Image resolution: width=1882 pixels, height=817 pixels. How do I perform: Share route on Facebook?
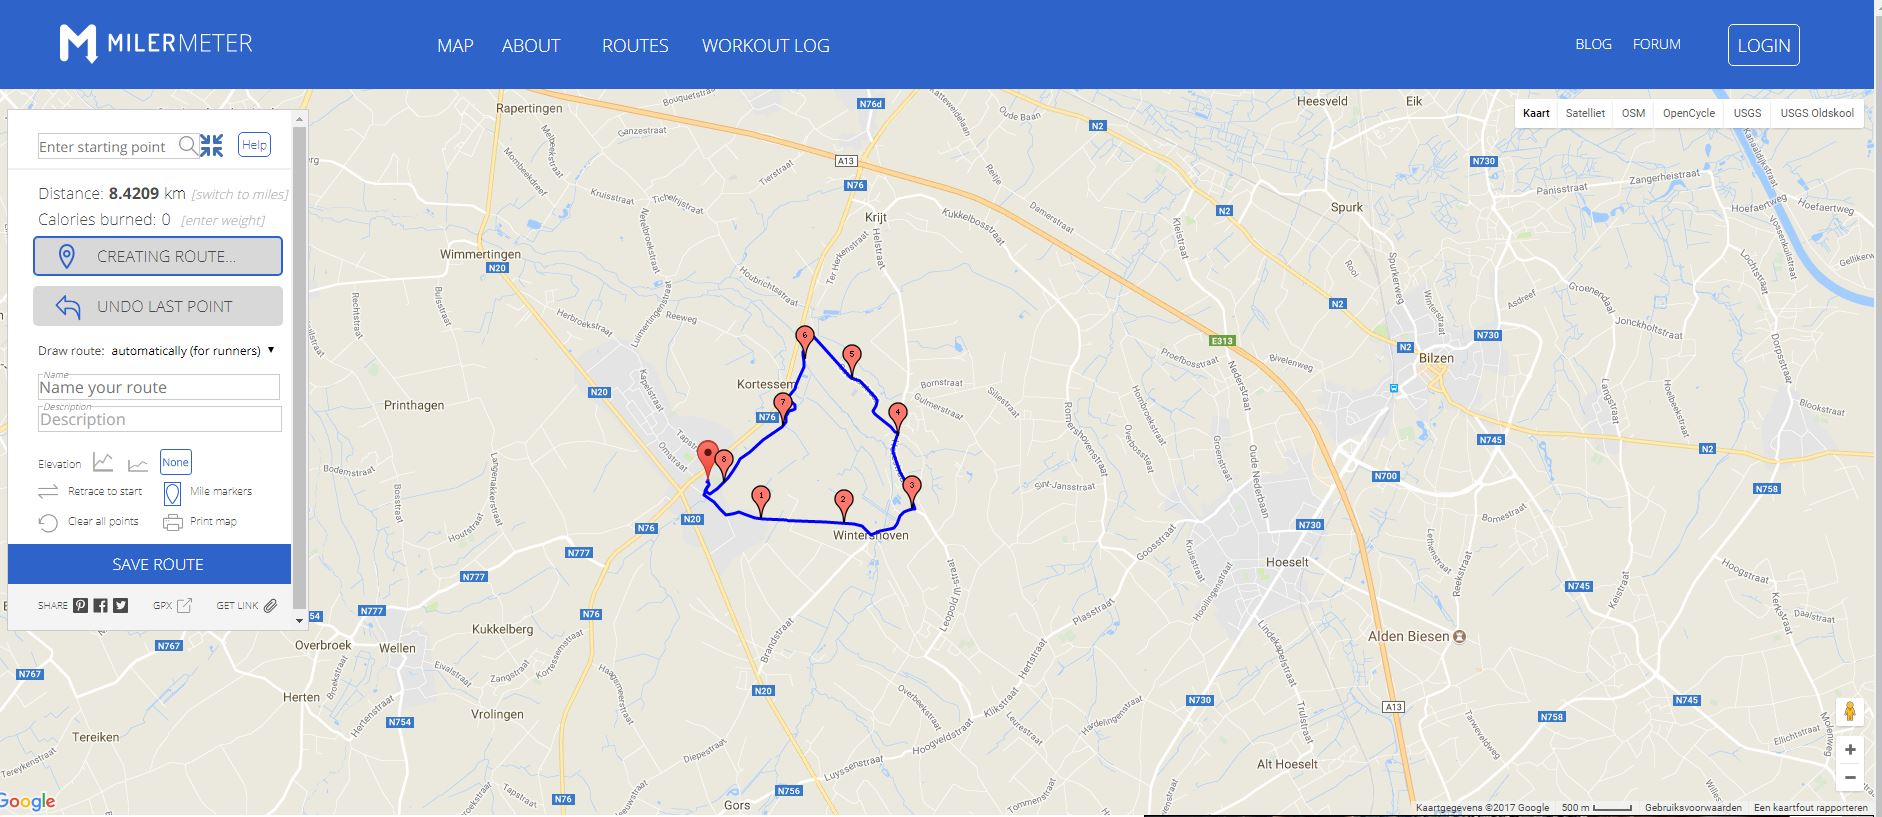click(100, 605)
